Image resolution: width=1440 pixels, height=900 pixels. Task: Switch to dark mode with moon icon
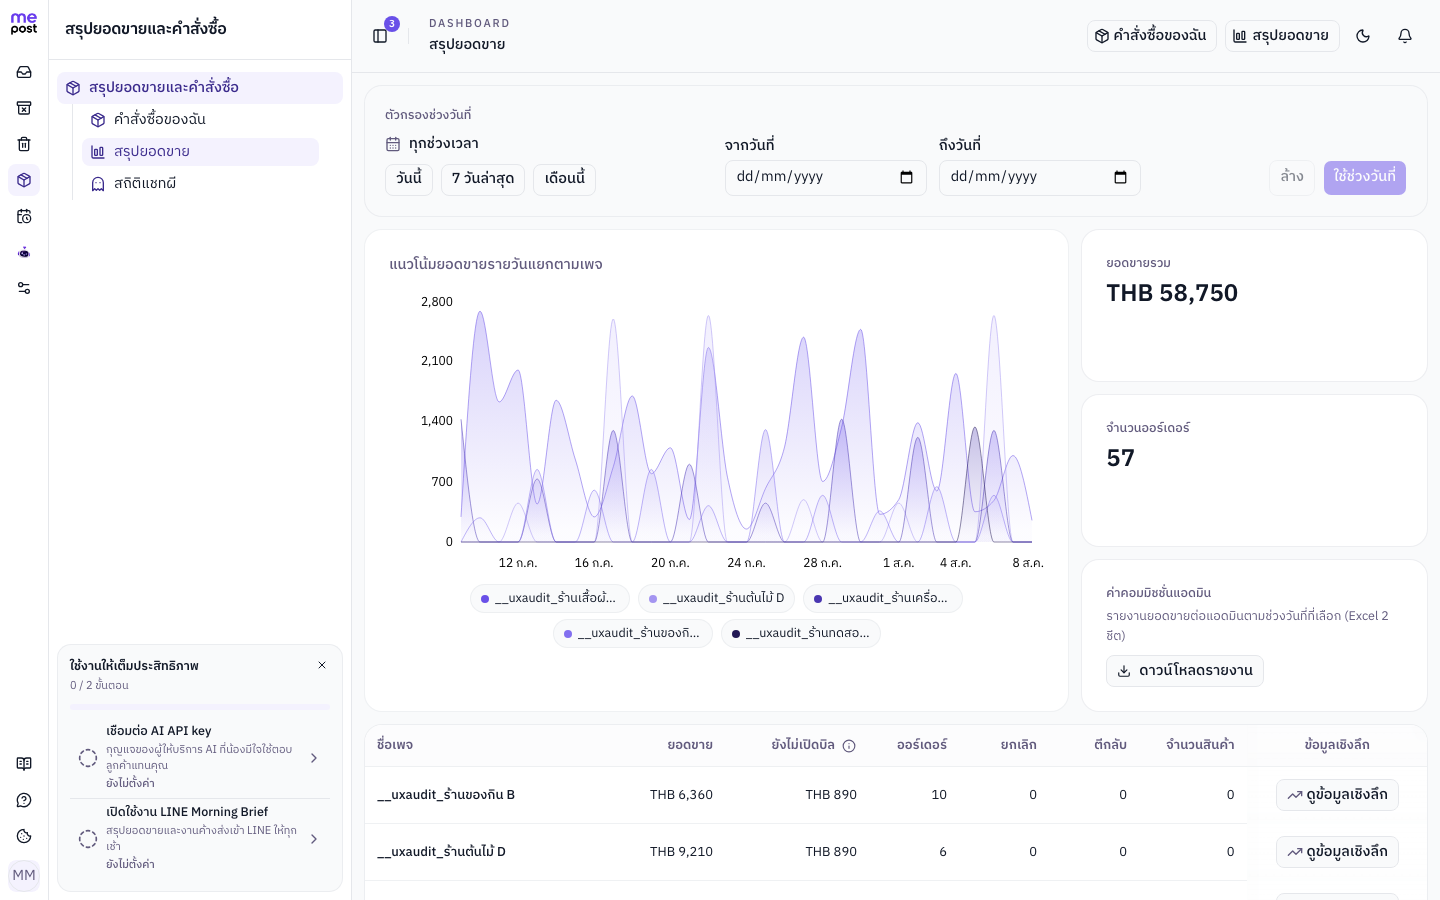pos(1363,36)
